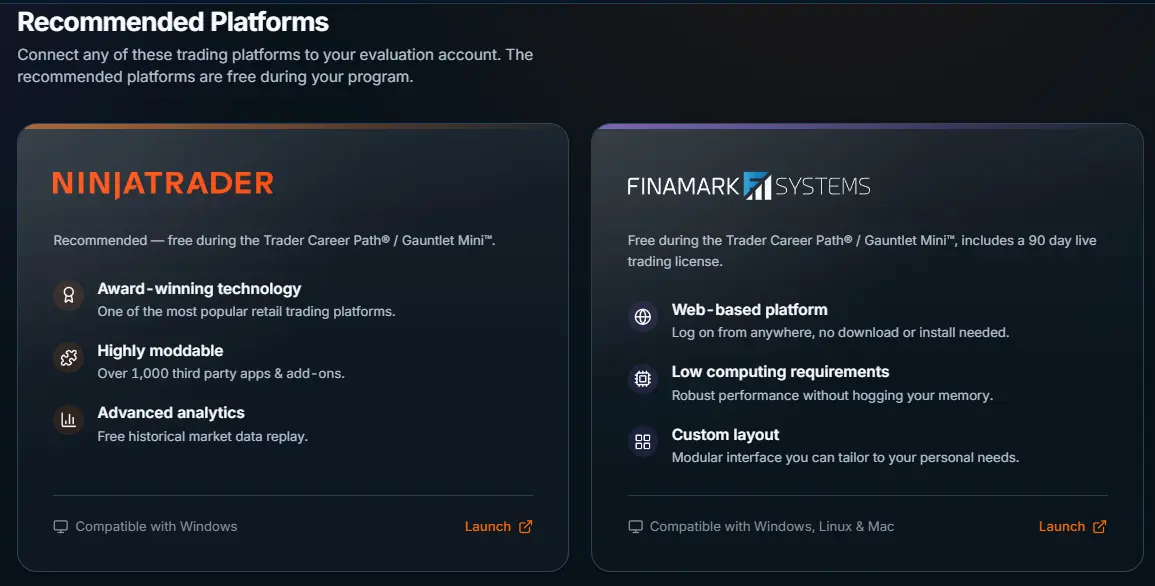Click the Recommended Platforms heading
Screen dimensions: 1155x586
tap(173, 20)
